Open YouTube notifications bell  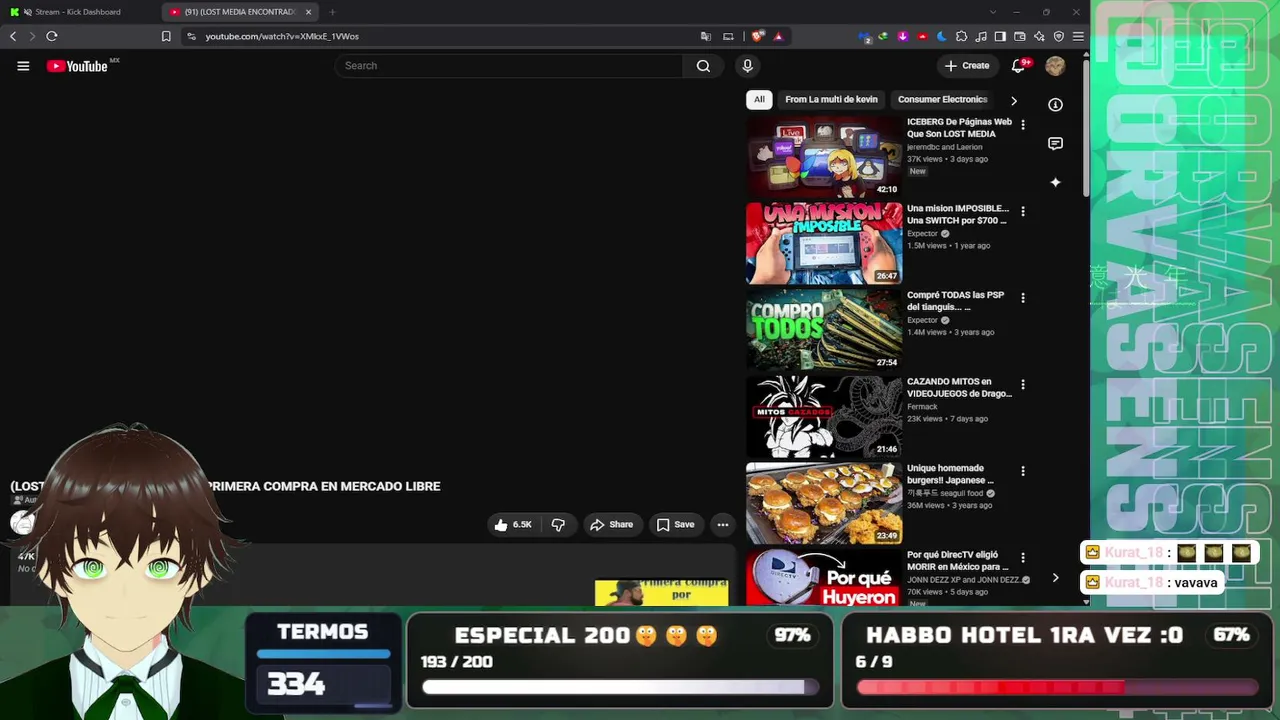1019,66
